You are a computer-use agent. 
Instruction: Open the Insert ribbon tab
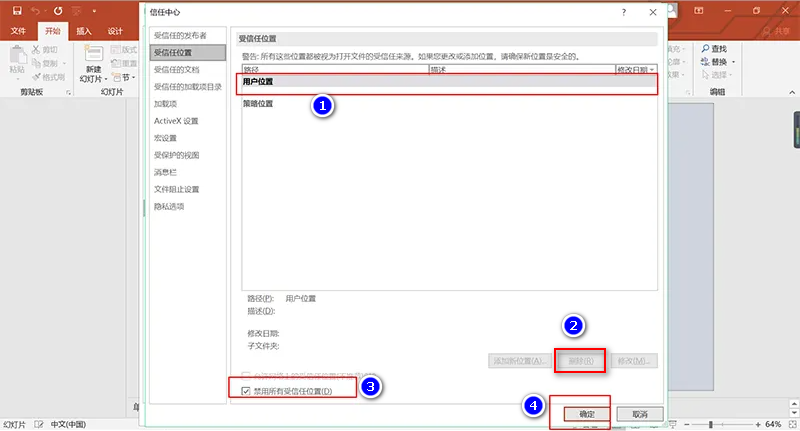84,31
